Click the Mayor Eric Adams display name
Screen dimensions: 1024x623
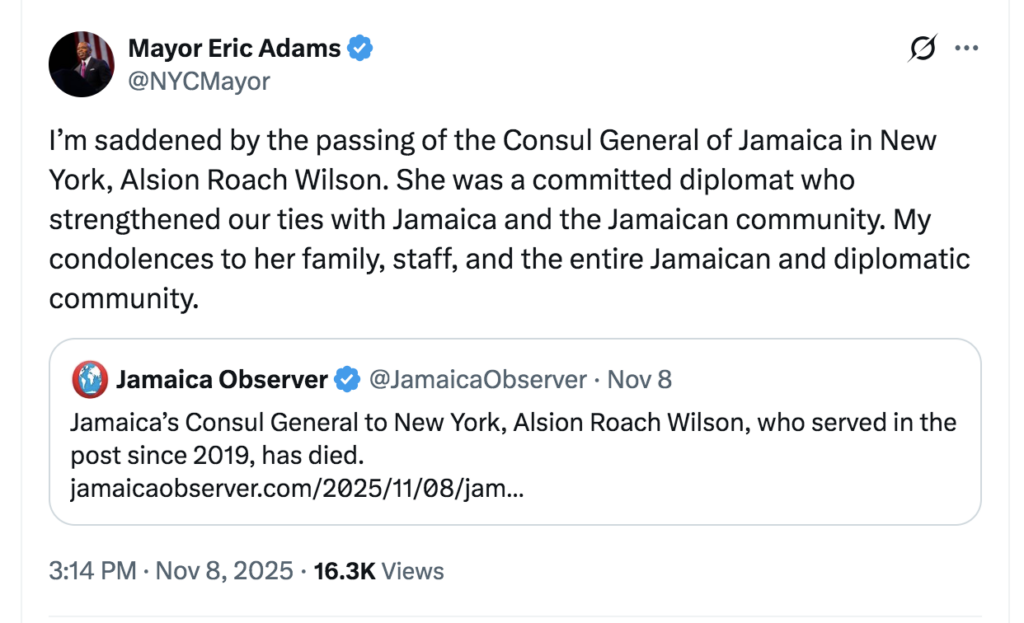click(x=234, y=48)
